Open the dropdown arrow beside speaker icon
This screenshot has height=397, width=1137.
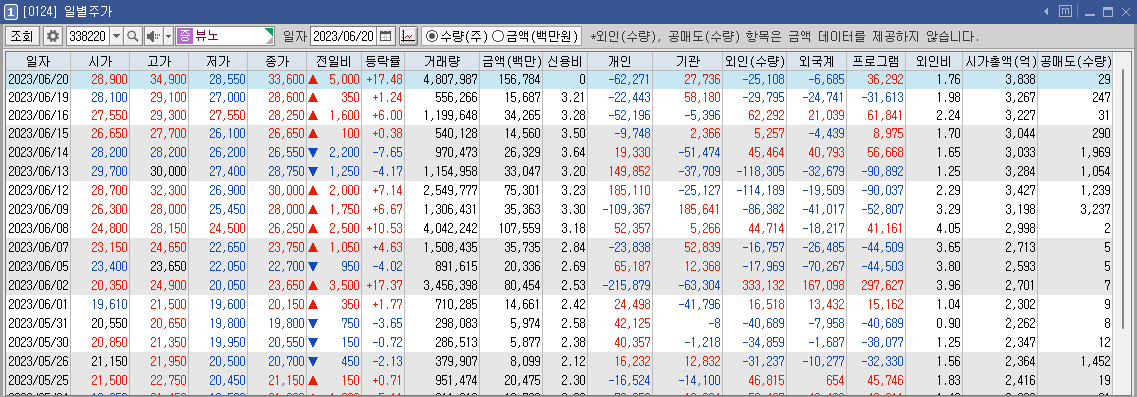[x=168, y=36]
